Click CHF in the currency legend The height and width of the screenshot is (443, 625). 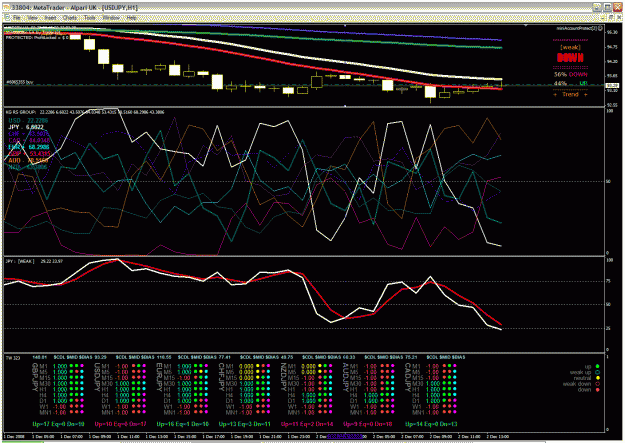(x=29, y=134)
